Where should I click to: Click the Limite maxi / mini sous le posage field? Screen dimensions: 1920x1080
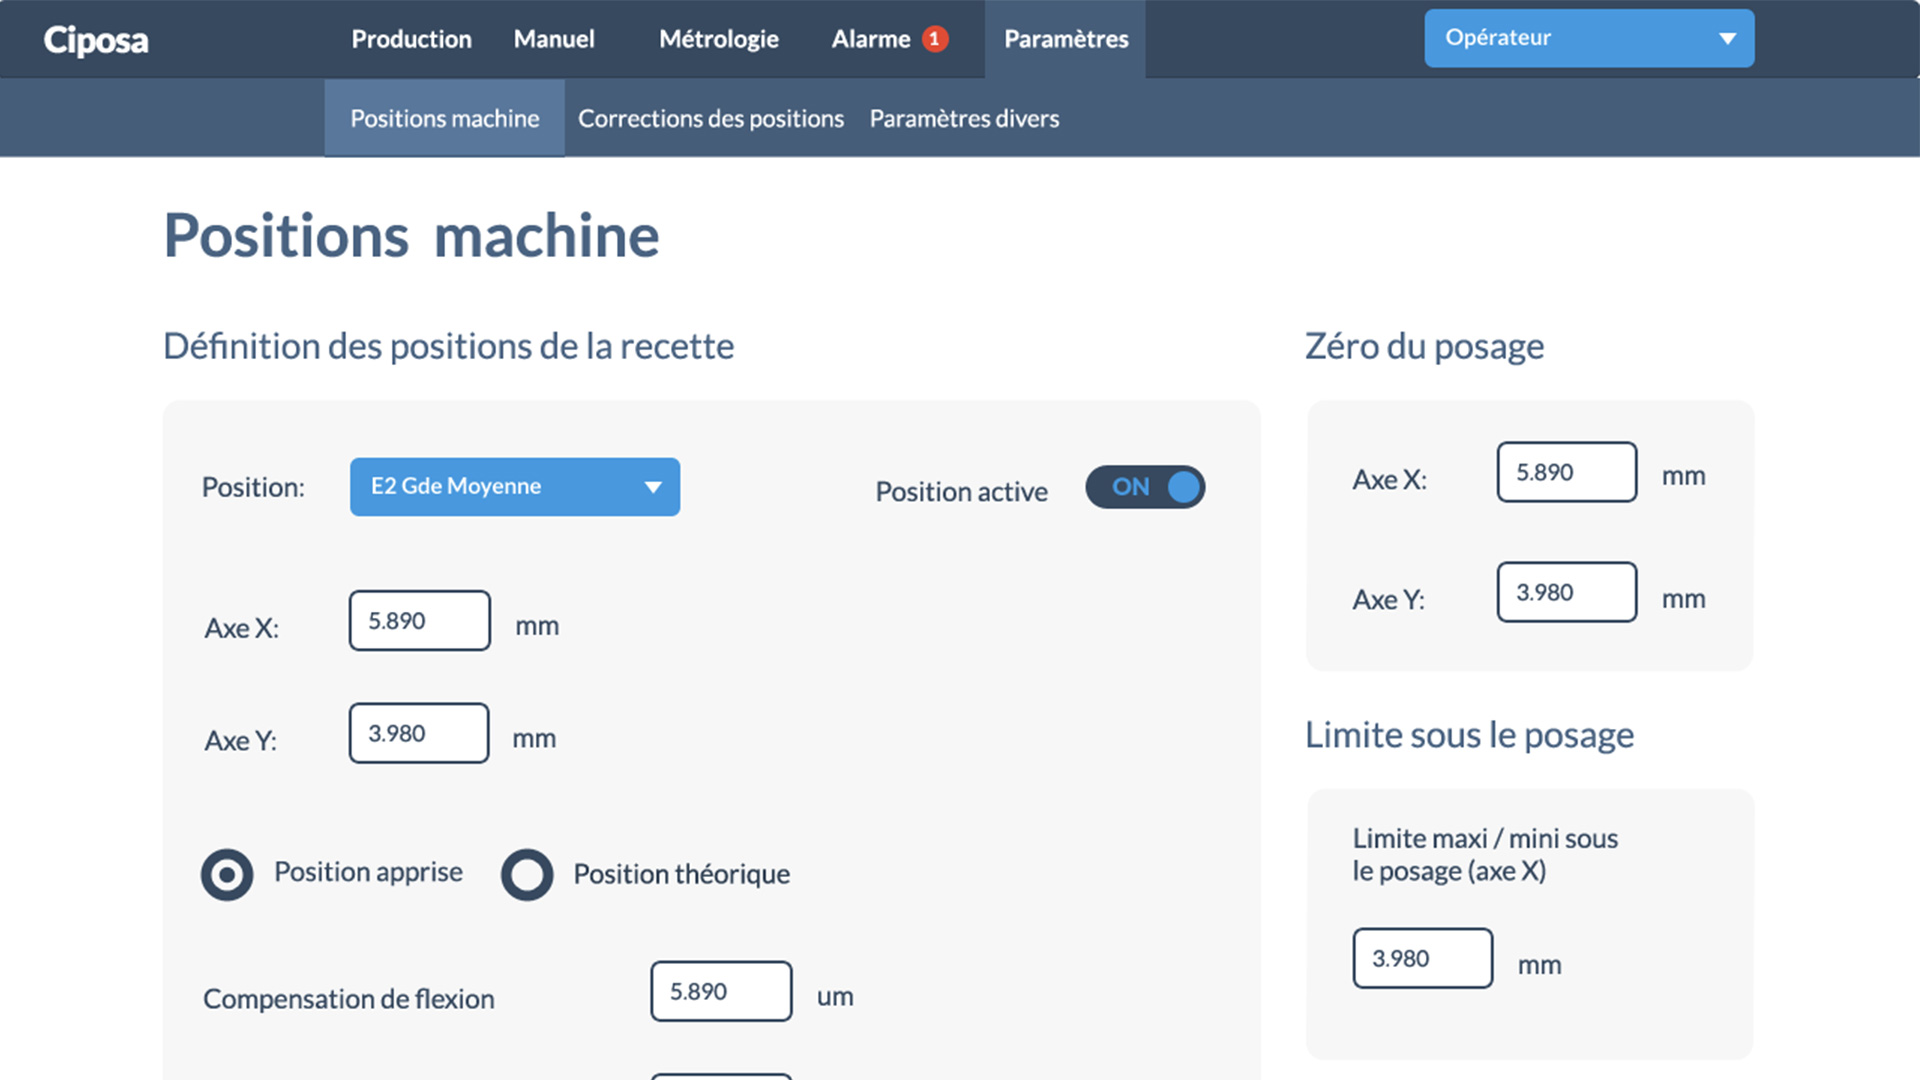pyautogui.click(x=1422, y=958)
